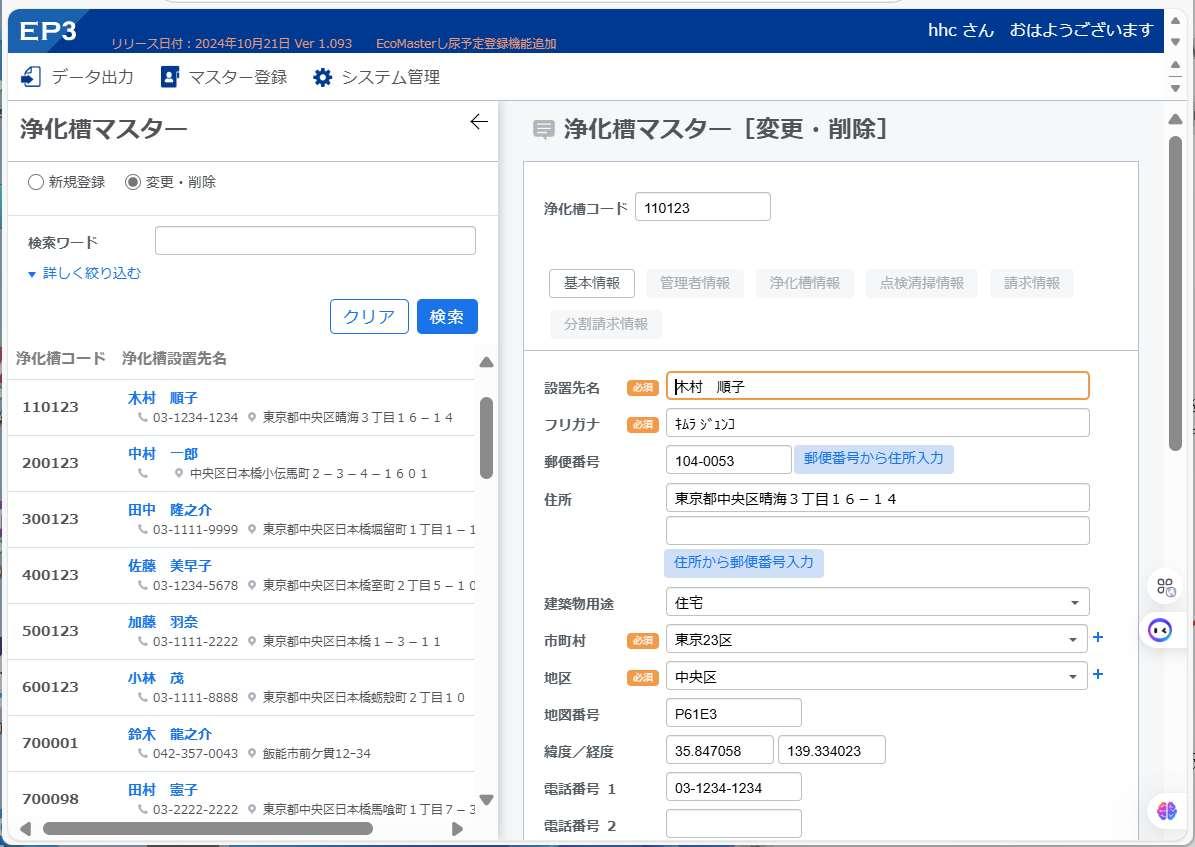Click the マスター登録 person-card icon
Viewport: 1195px width, 847px height.
tap(169, 77)
